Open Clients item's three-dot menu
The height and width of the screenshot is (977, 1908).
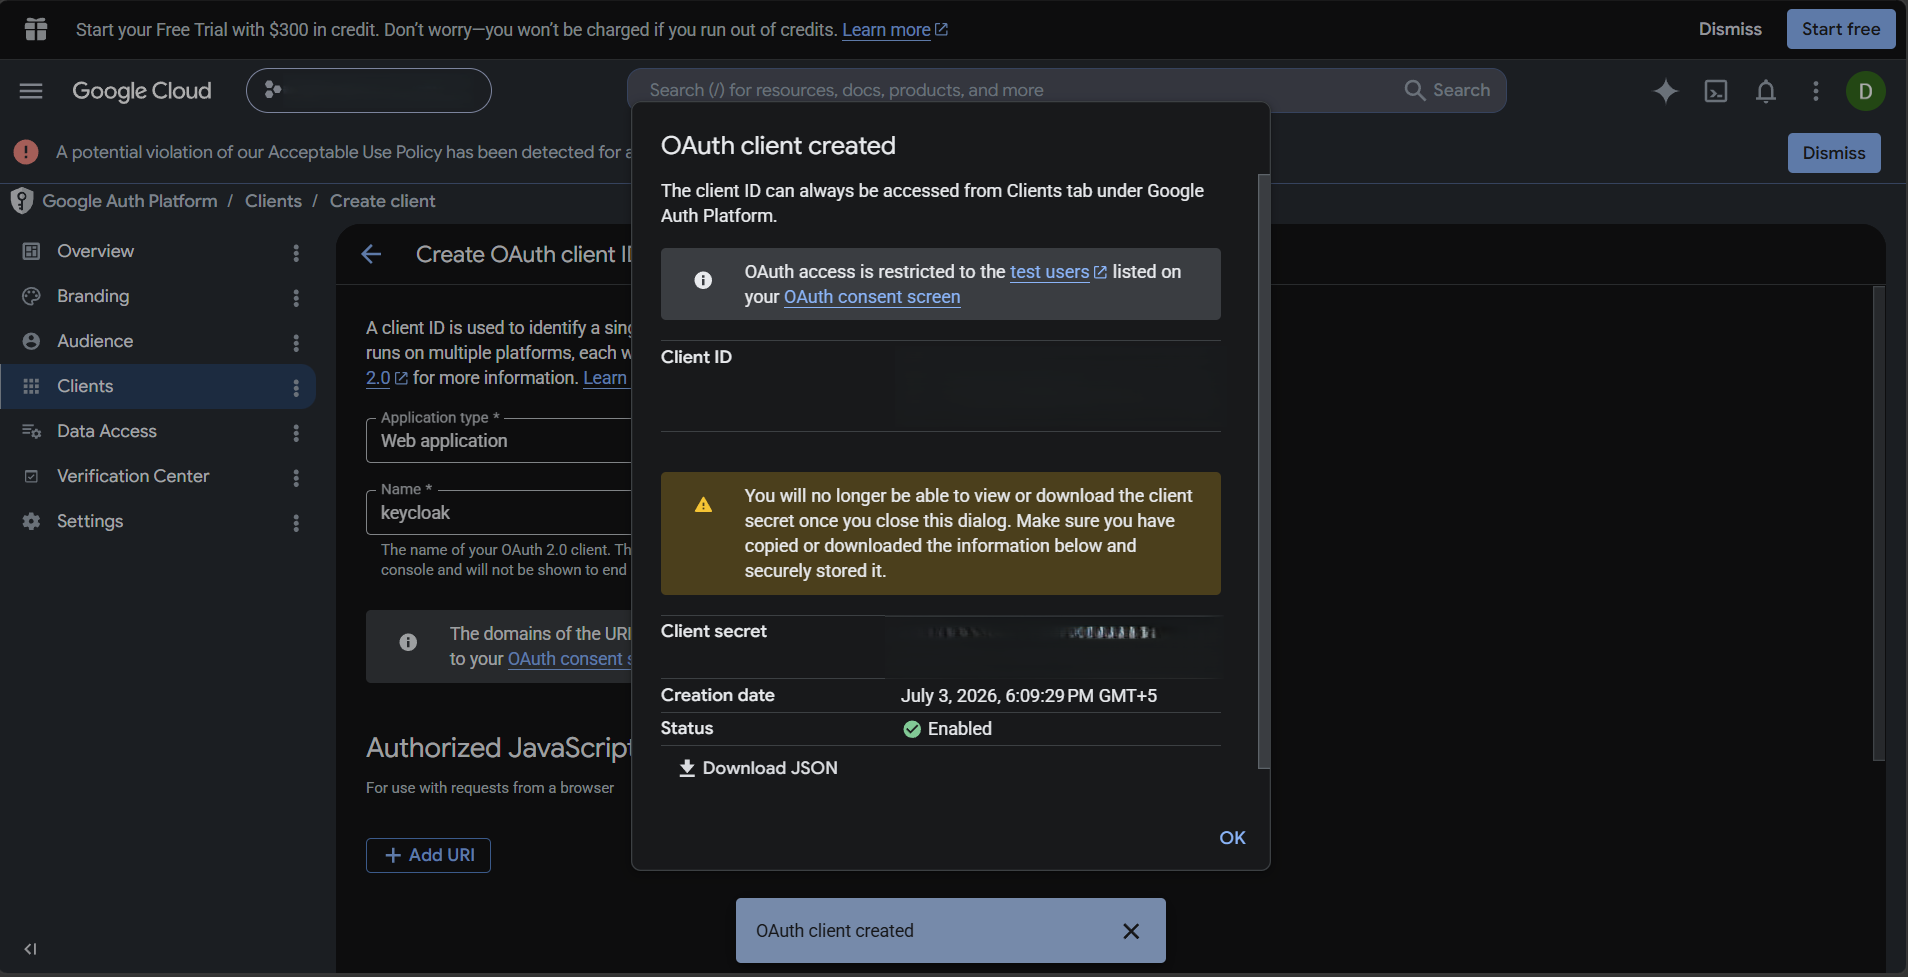point(296,388)
